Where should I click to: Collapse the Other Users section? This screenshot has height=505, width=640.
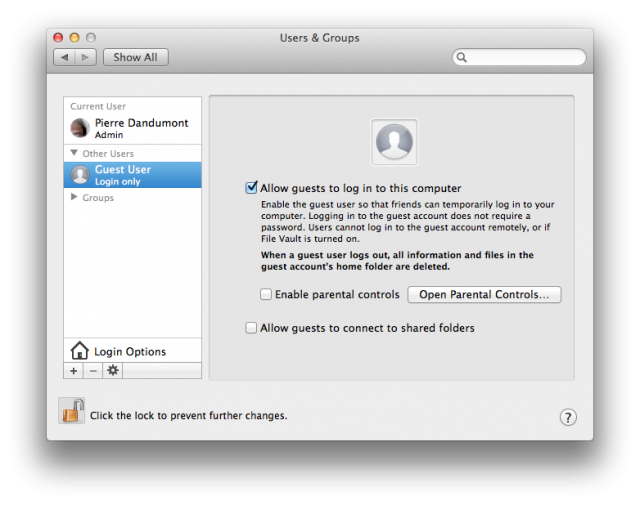(74, 153)
